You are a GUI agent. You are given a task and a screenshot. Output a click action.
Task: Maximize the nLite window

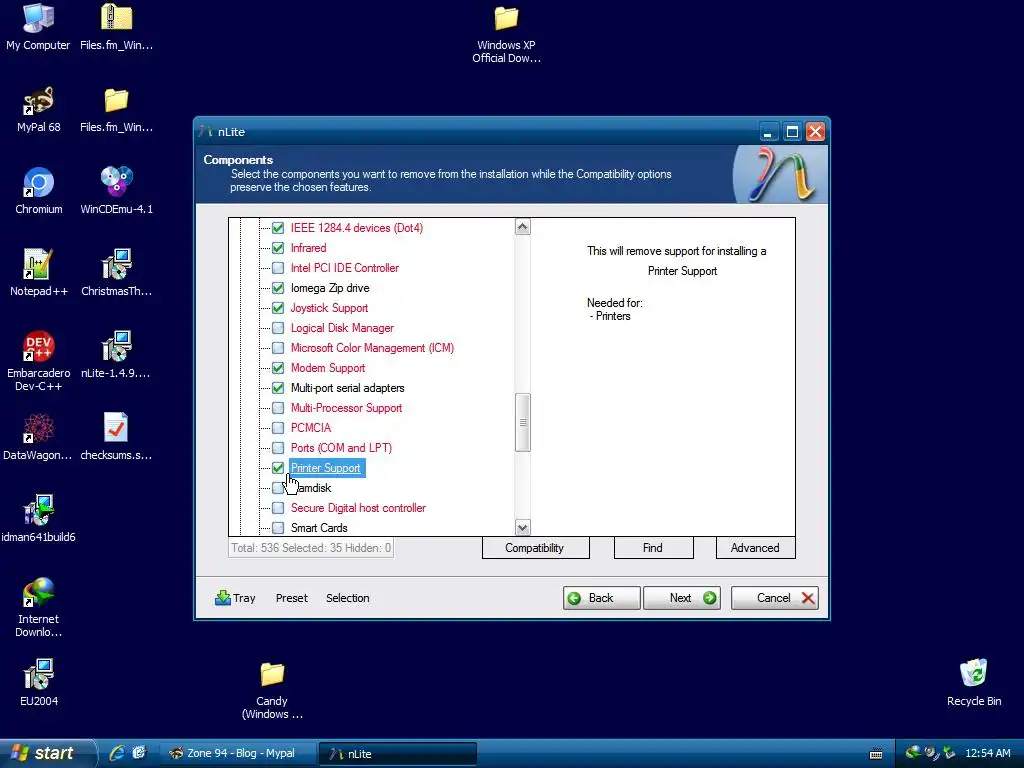tap(792, 132)
